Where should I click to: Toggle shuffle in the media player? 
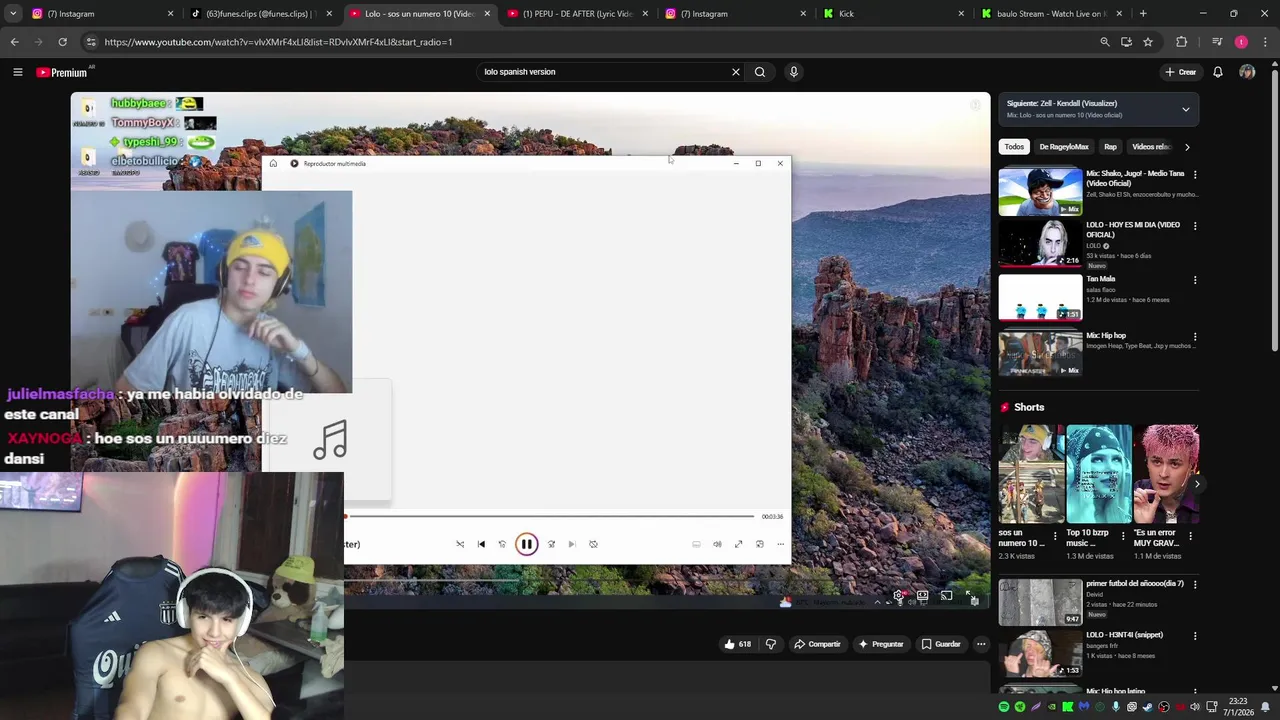pos(460,544)
